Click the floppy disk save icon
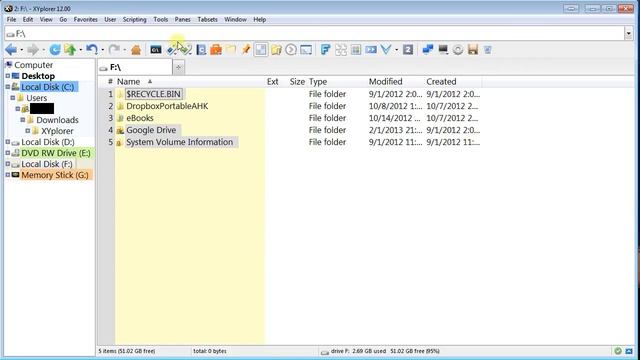Viewport: 640px width, 360px height. [x=473, y=50]
